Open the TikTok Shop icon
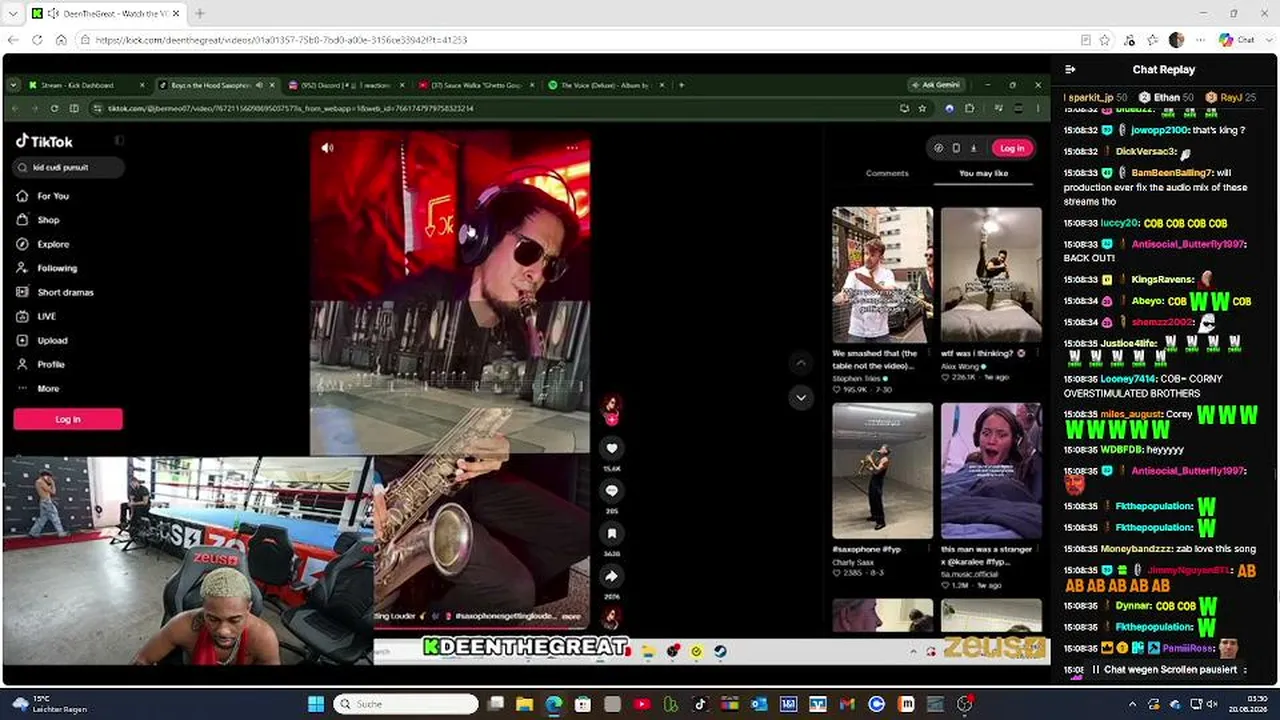 (22, 220)
